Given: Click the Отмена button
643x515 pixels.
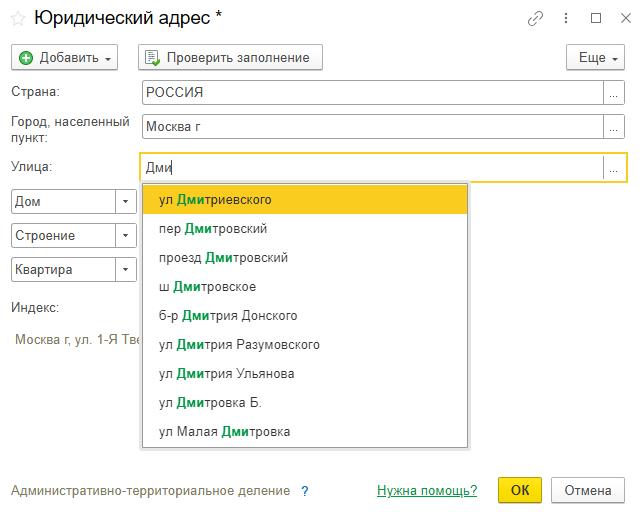Looking at the screenshot, I should click(588, 490).
